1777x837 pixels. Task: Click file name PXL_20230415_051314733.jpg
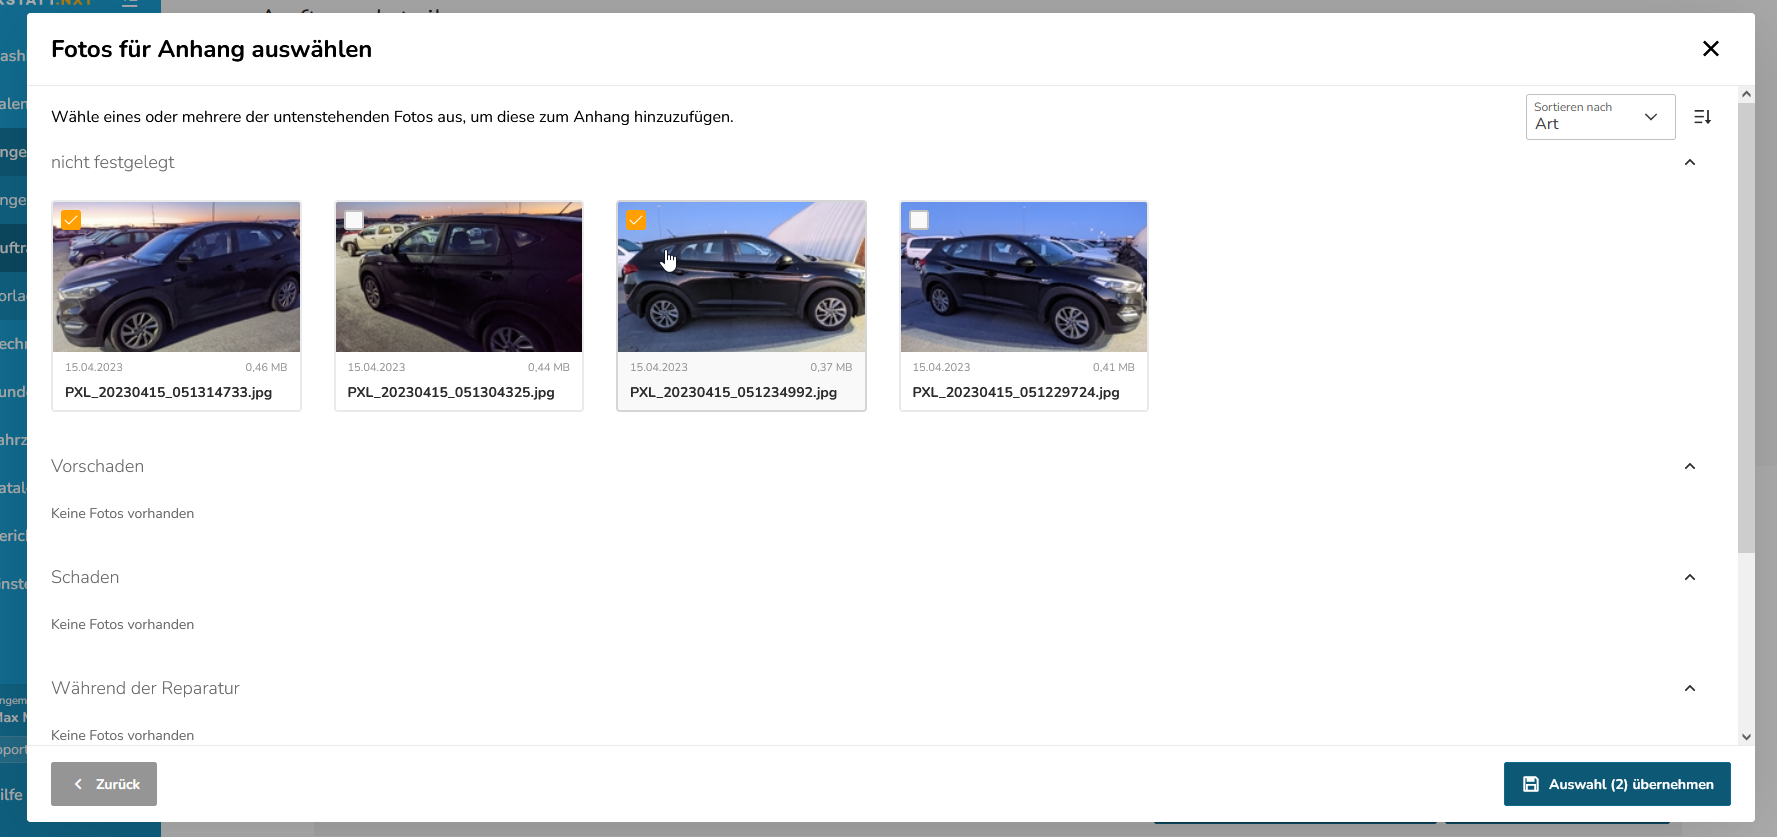pyautogui.click(x=168, y=392)
